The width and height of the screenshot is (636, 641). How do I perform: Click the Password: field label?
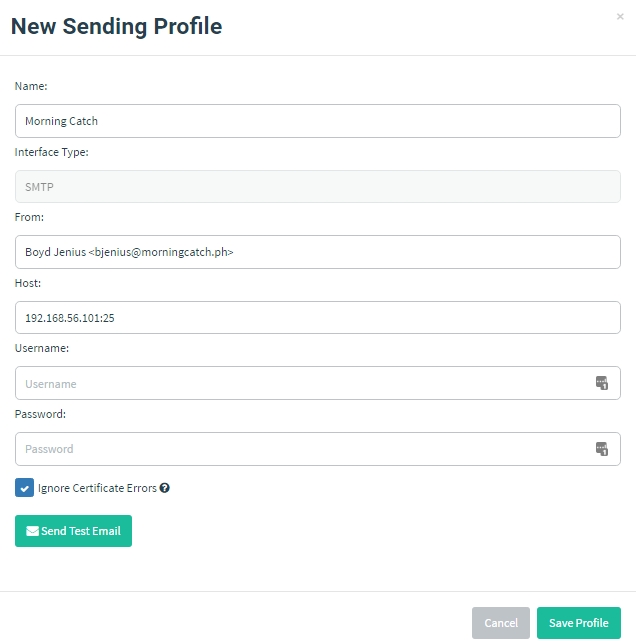tap(40, 414)
